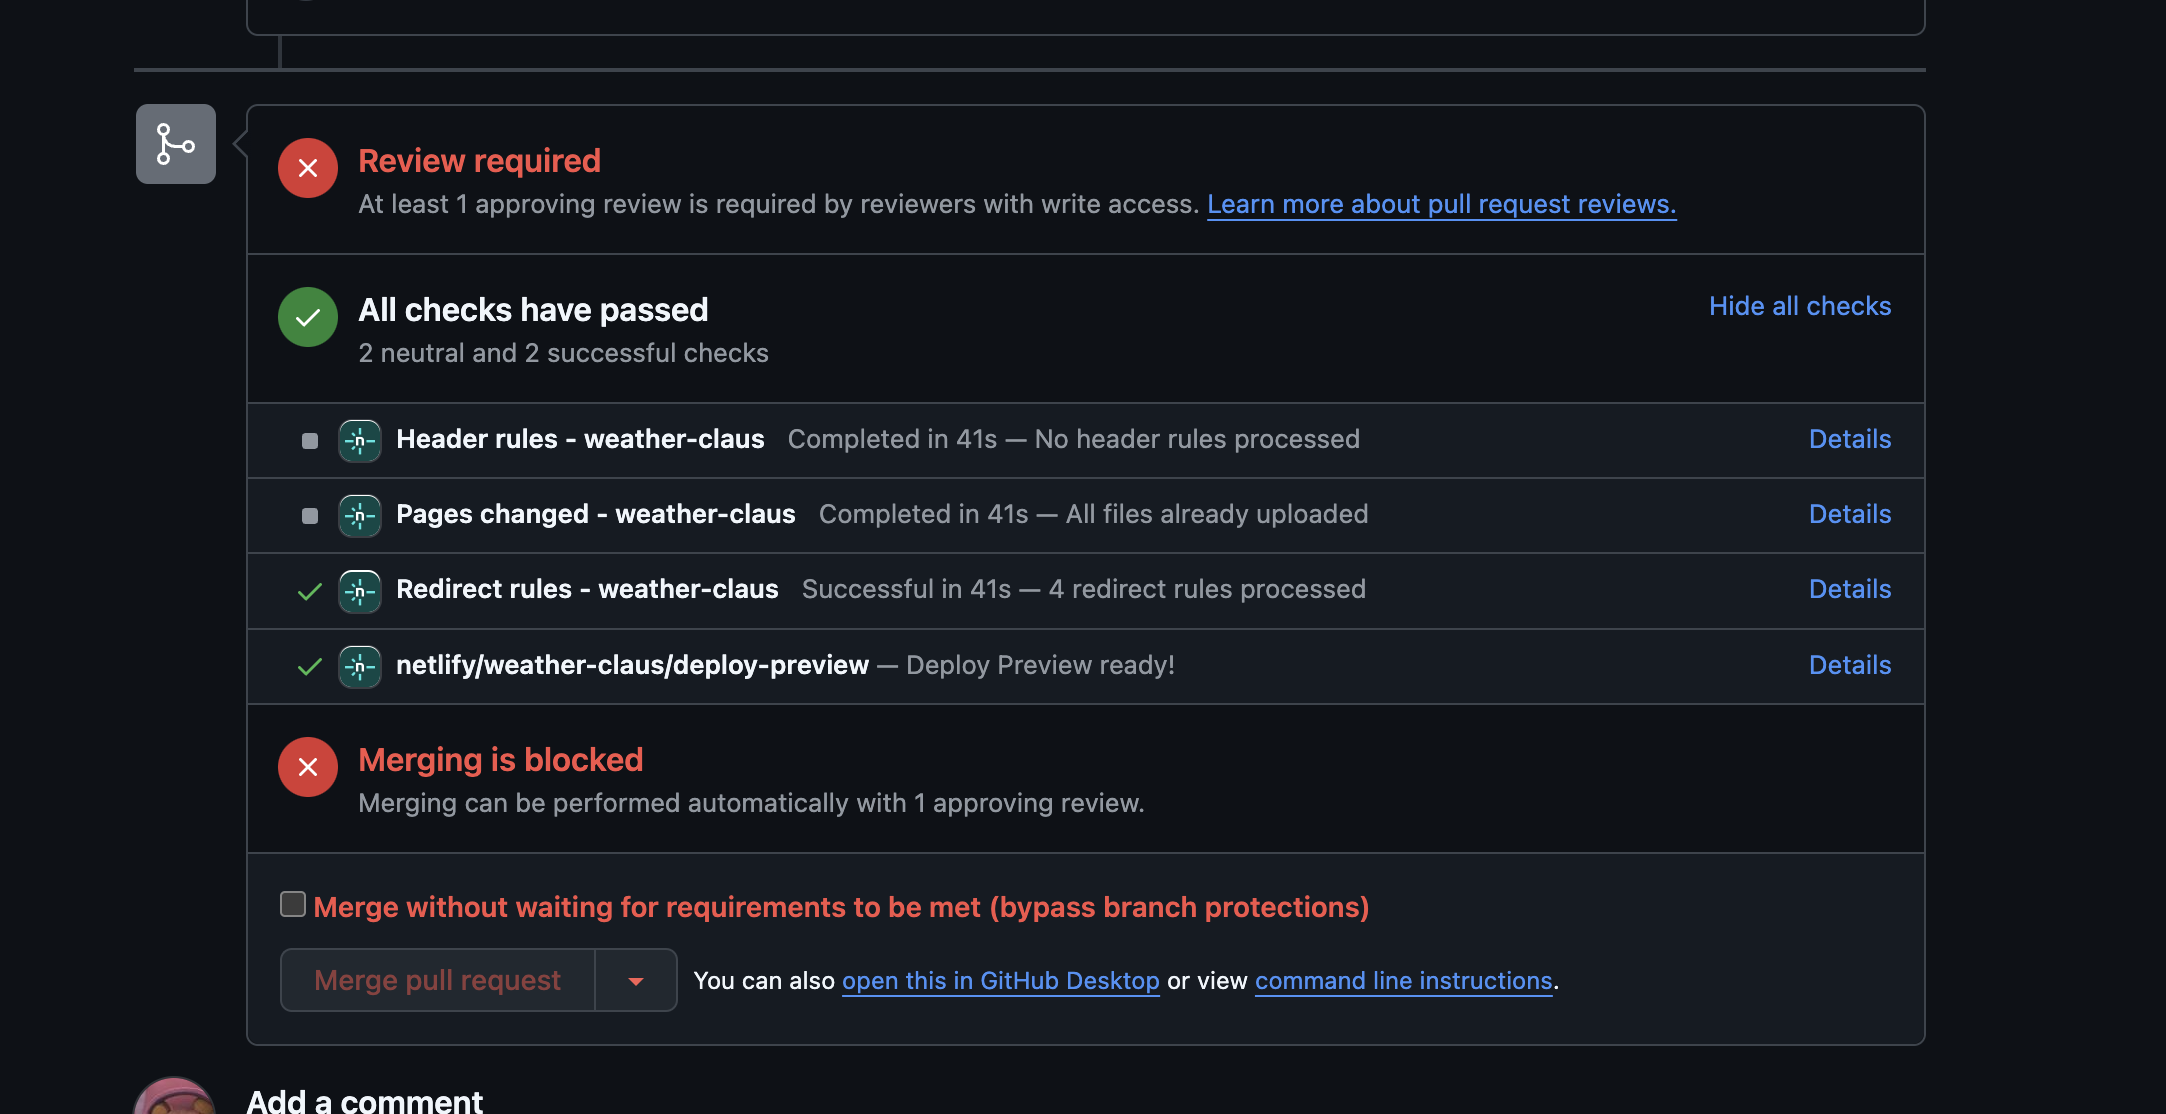Open Details for Pages changed check

pos(1850,514)
